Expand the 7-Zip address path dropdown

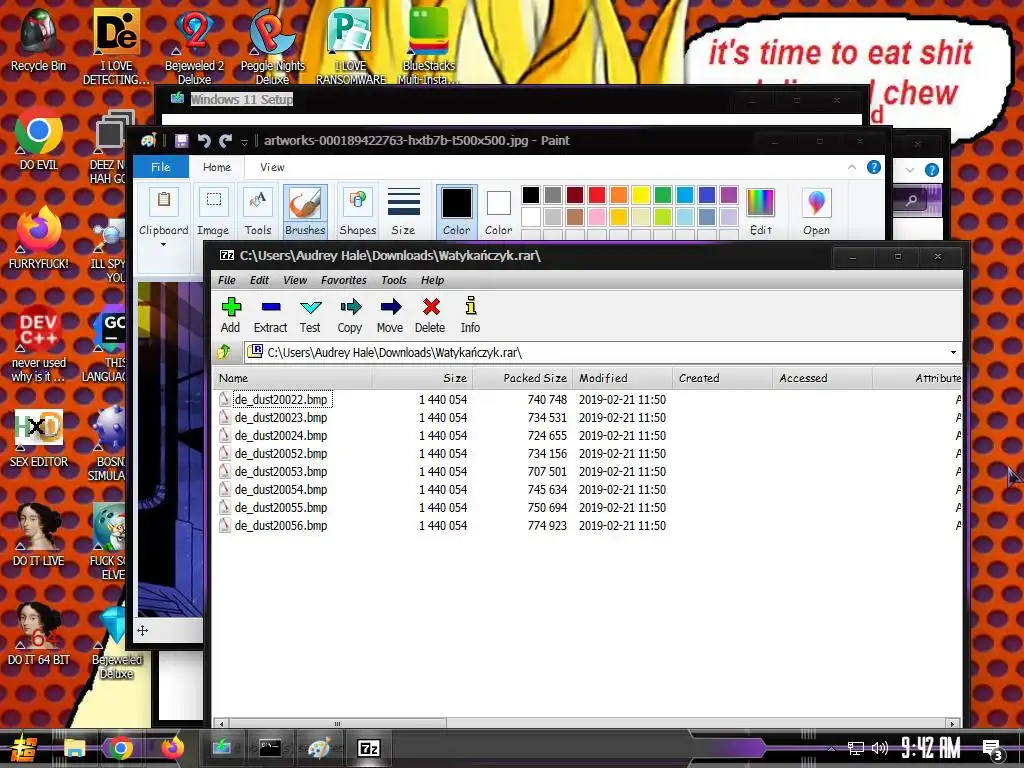pos(953,353)
